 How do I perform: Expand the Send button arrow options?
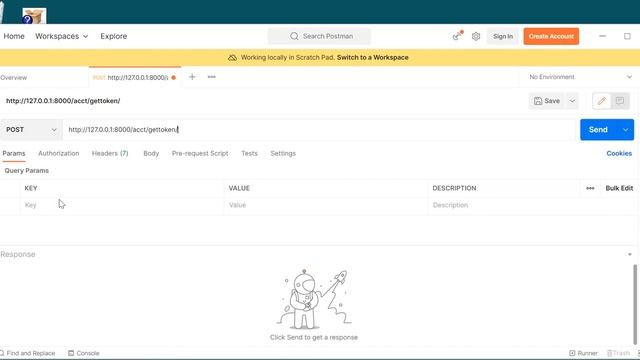625,130
